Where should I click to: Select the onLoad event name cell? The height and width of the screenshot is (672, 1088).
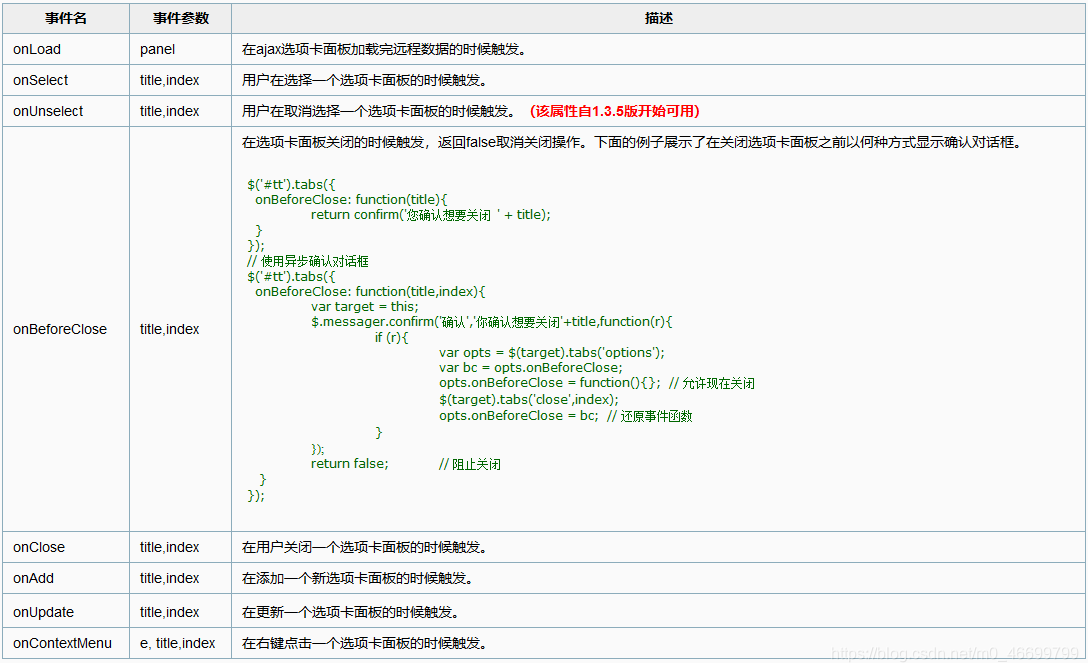(x=66, y=49)
